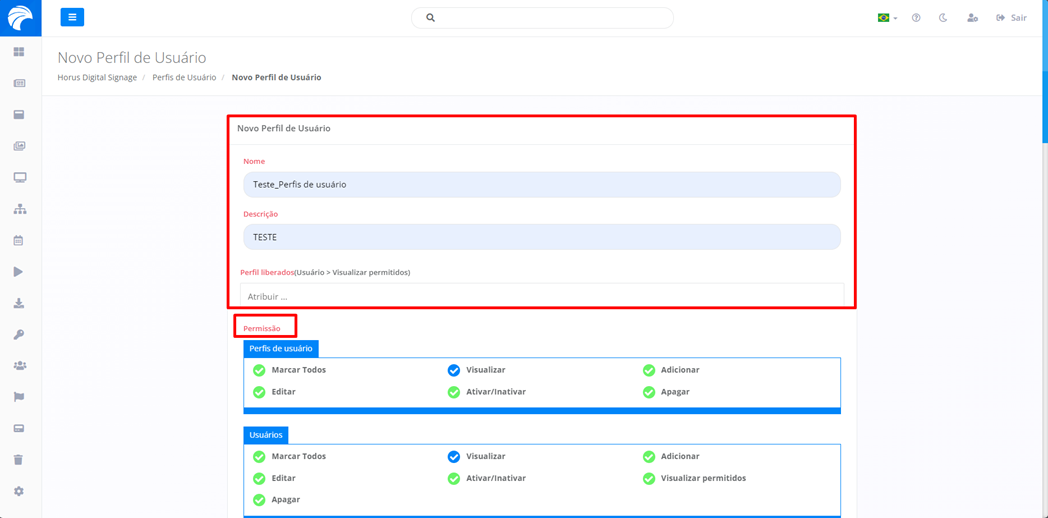Click the play triangle icon in sidebar
This screenshot has height=518, width=1048.
(x=19, y=272)
